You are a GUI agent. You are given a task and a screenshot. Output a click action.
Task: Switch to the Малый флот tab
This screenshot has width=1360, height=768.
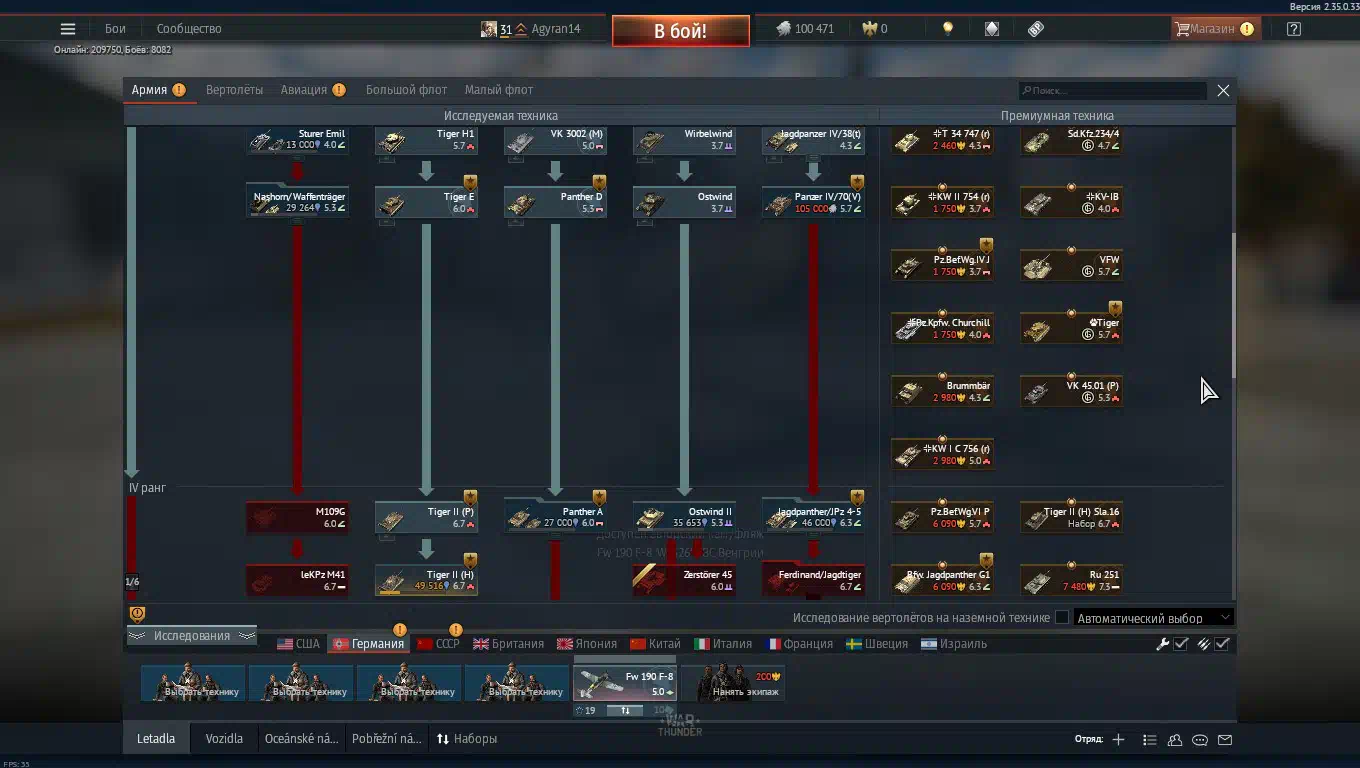click(x=499, y=90)
